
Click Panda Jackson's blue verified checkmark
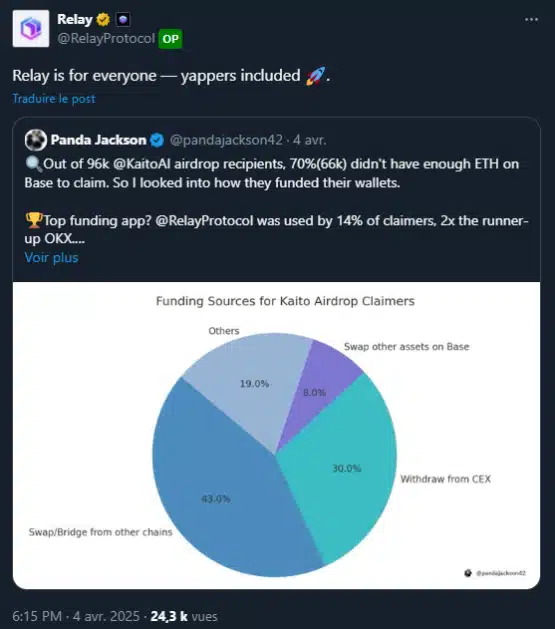[x=157, y=140]
